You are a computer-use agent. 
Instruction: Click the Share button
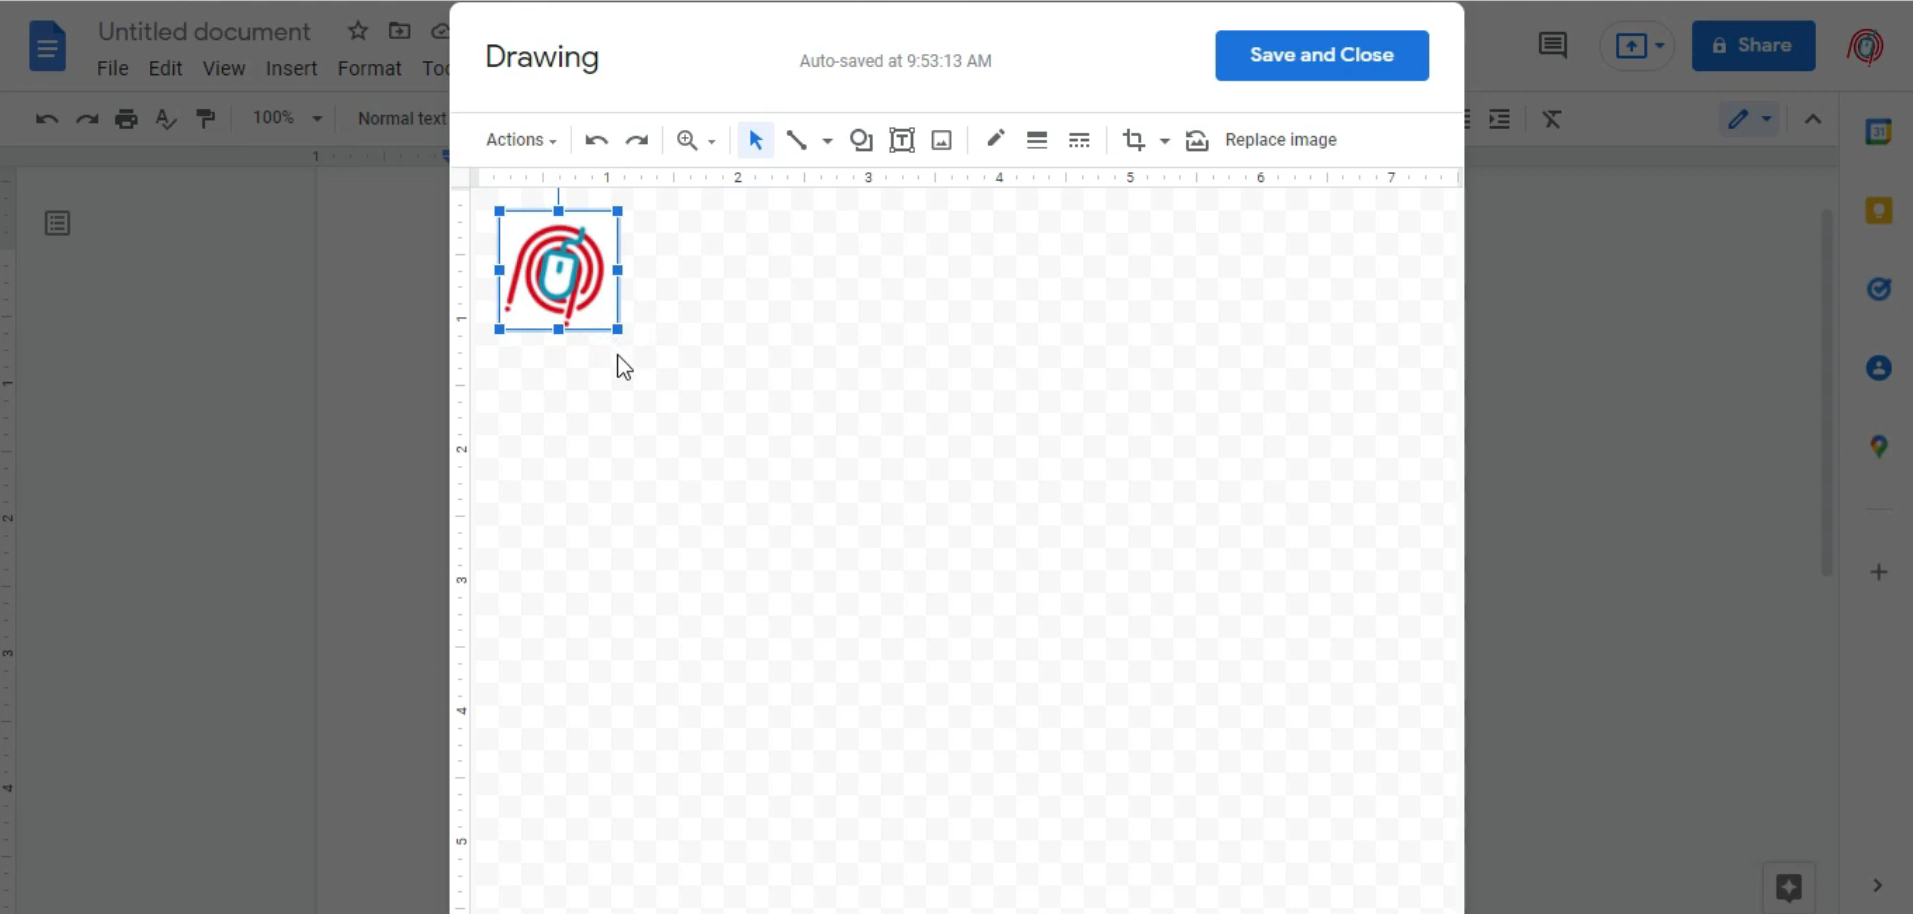(x=1753, y=46)
